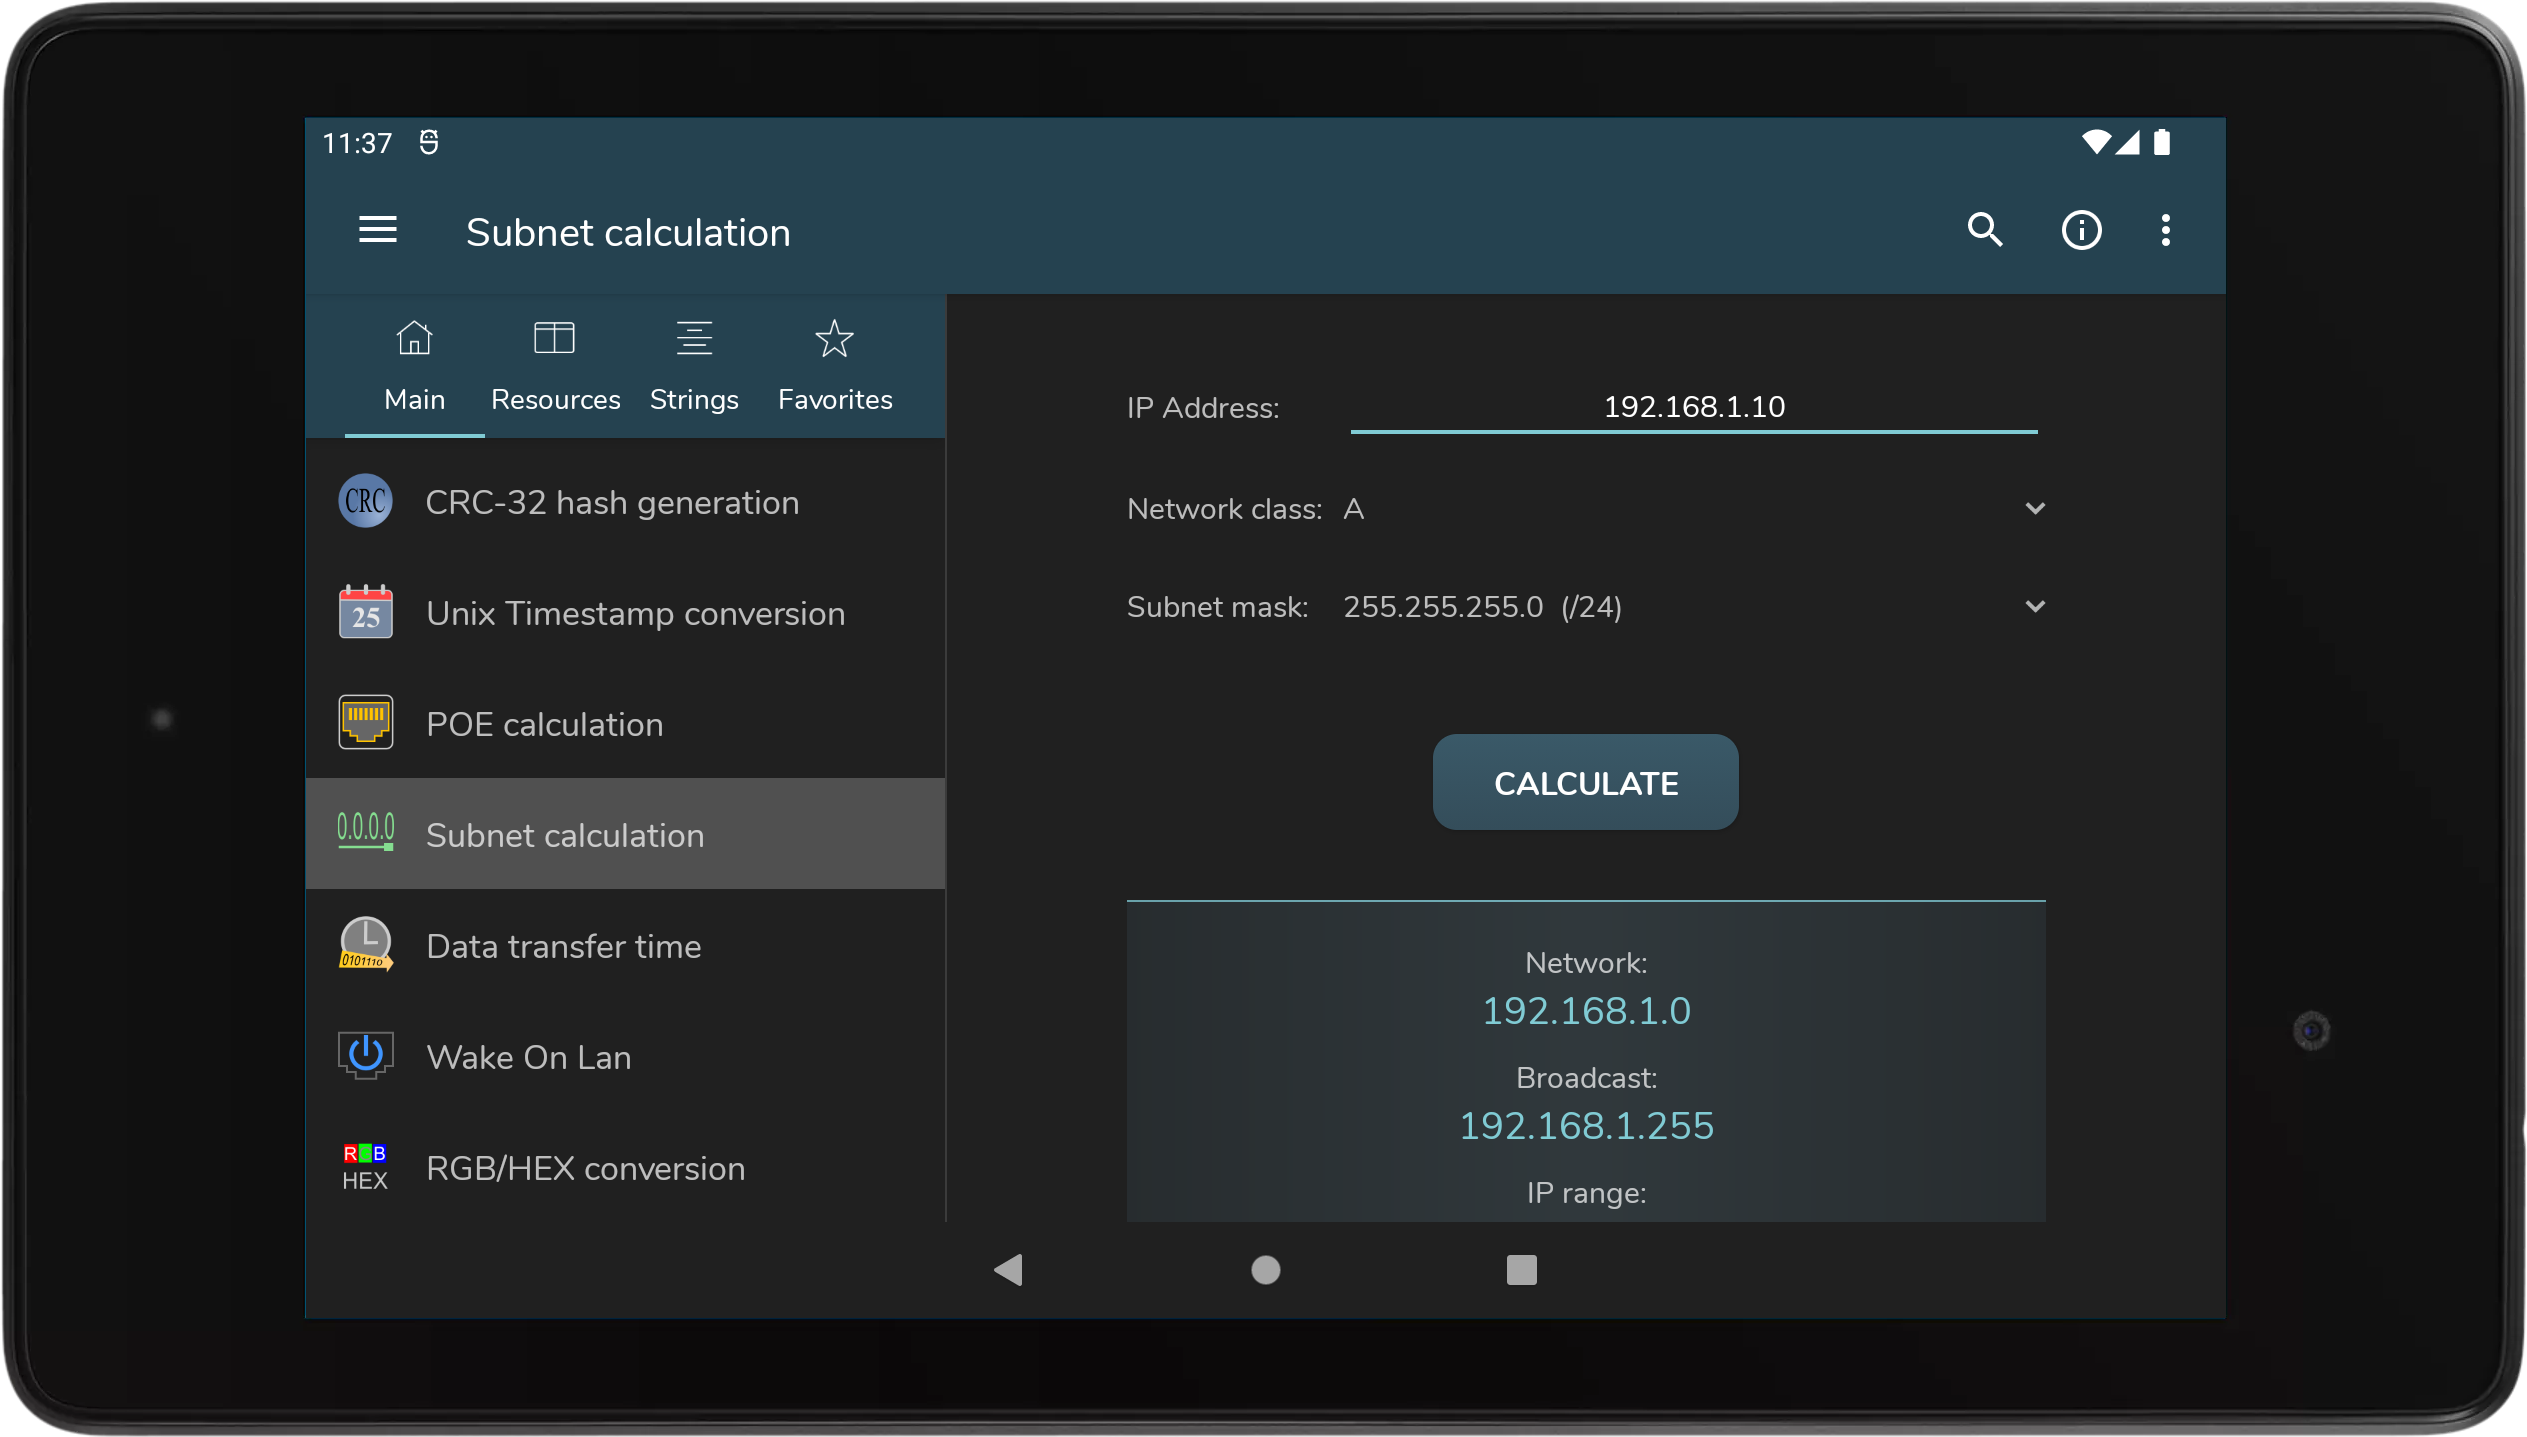This screenshot has width=2527, height=1437.
Task: Open Wake On Lan tool
Action: tap(625, 1057)
